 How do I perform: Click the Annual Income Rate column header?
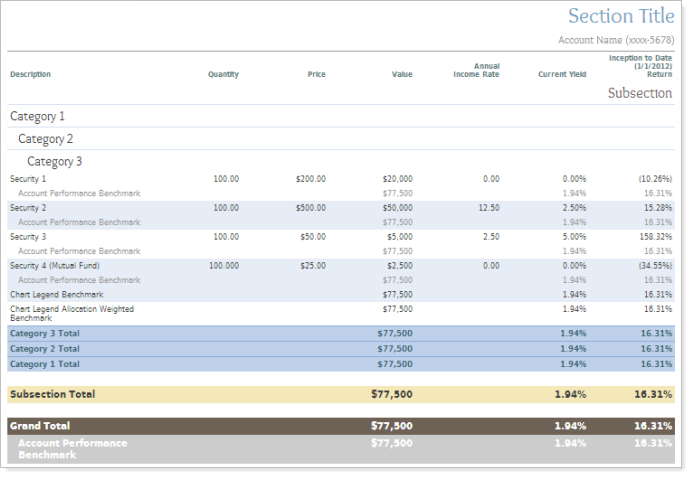[x=476, y=71]
